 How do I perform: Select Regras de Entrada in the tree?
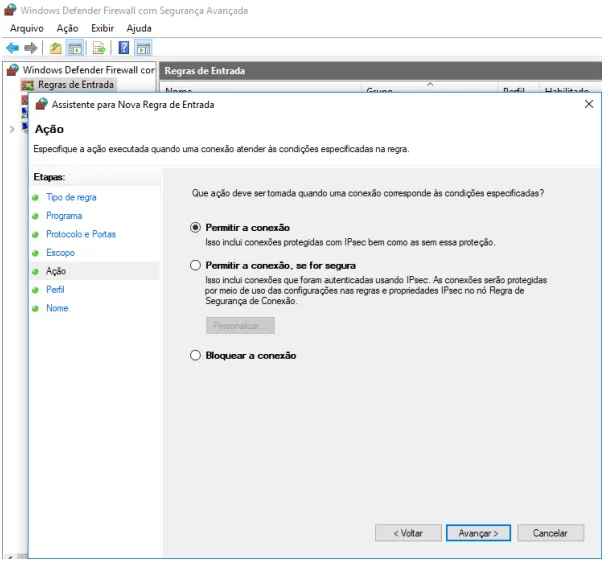[x=76, y=84]
